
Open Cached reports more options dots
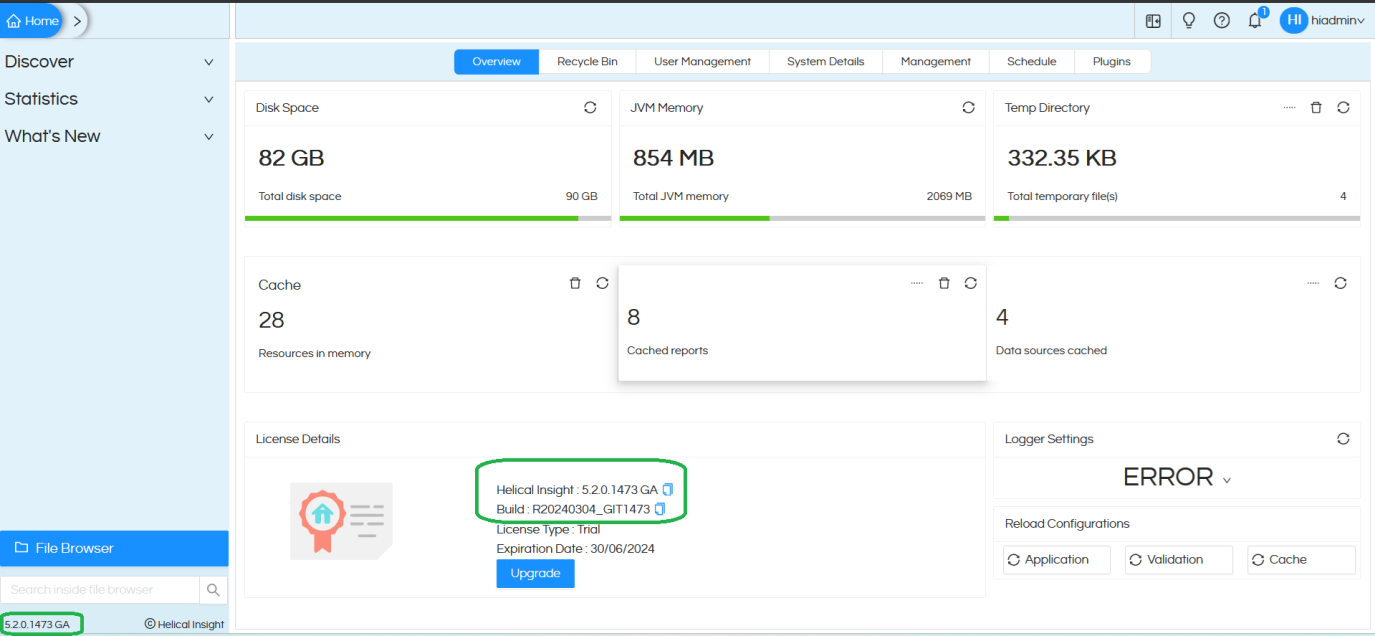[x=917, y=284]
